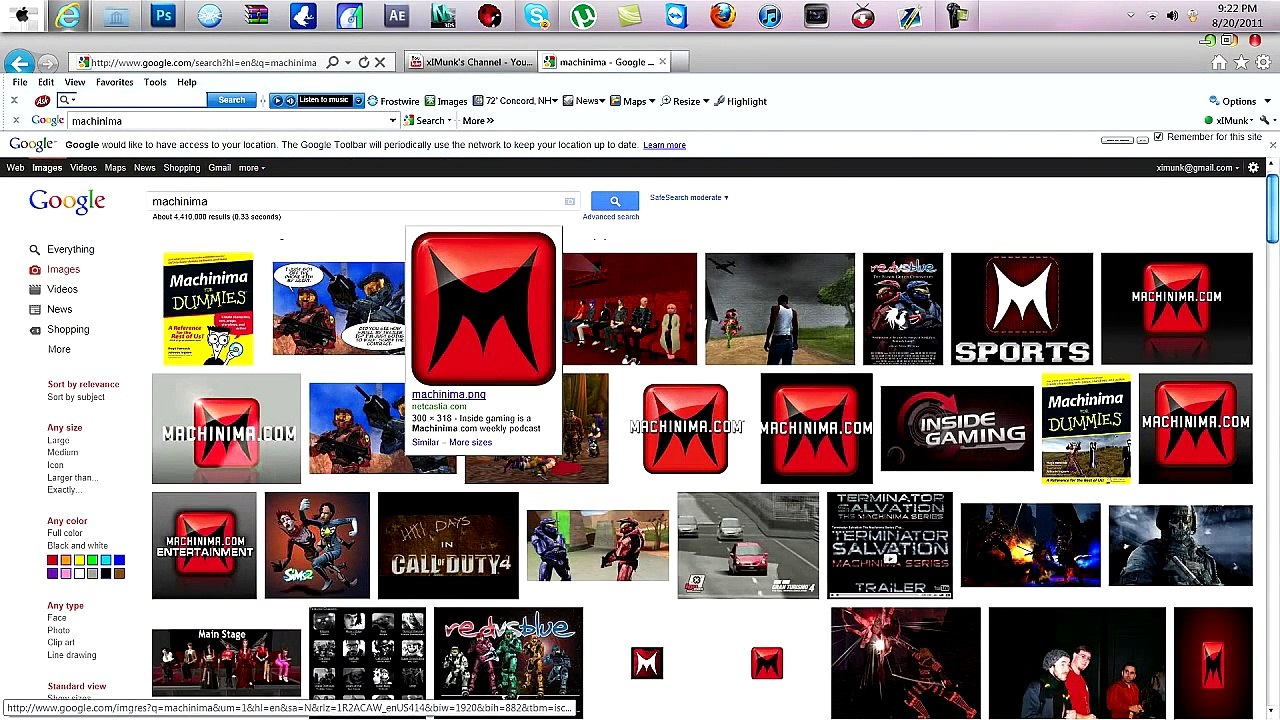Open the Advanced search link
The height and width of the screenshot is (720, 1280).
(x=611, y=217)
